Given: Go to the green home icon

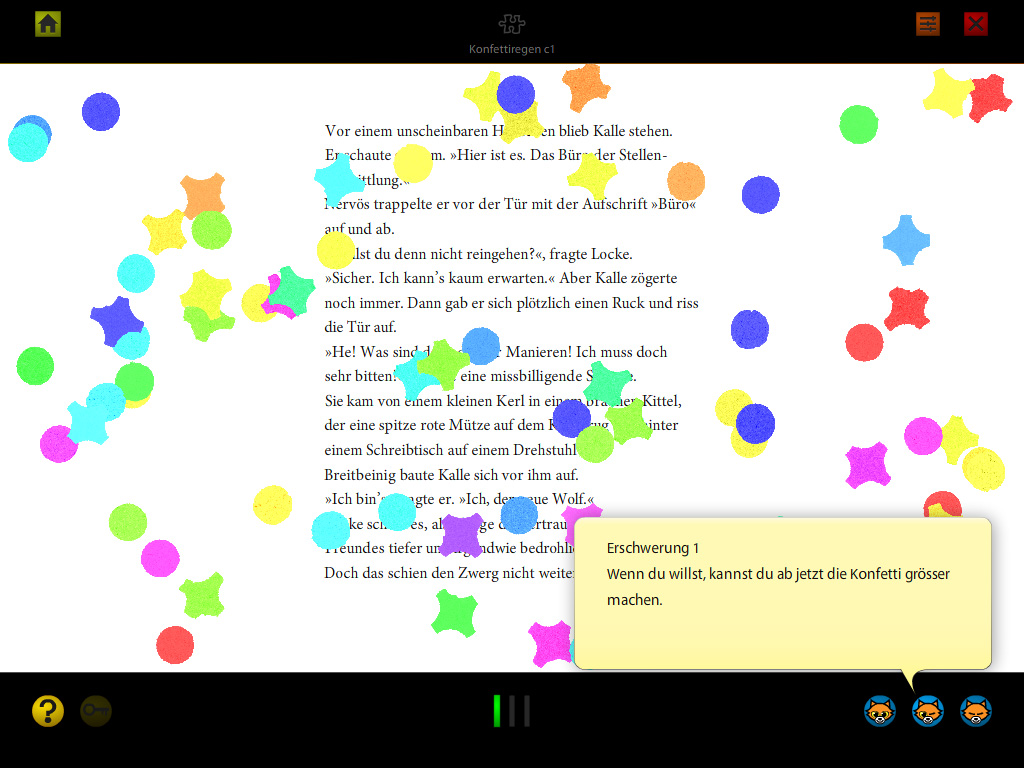Looking at the screenshot, I should pos(48,24).
